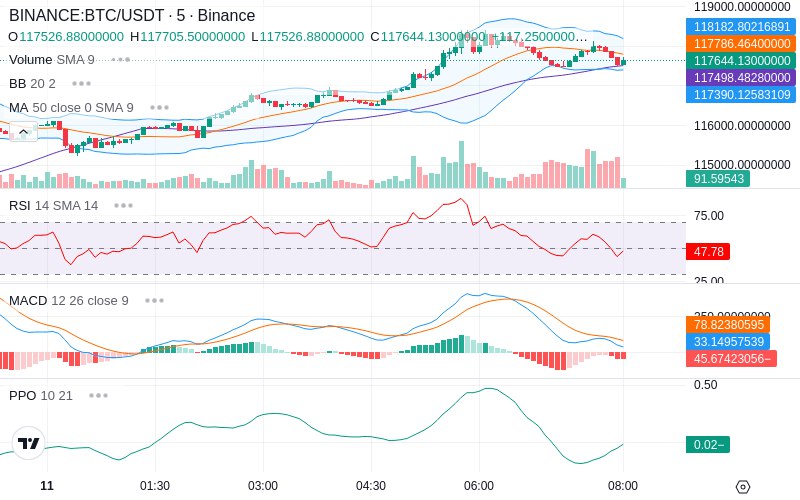Screen dimensions: 800x500
Task: Click the 115000.00000000 price axis label
Action: pyautogui.click(x=742, y=164)
